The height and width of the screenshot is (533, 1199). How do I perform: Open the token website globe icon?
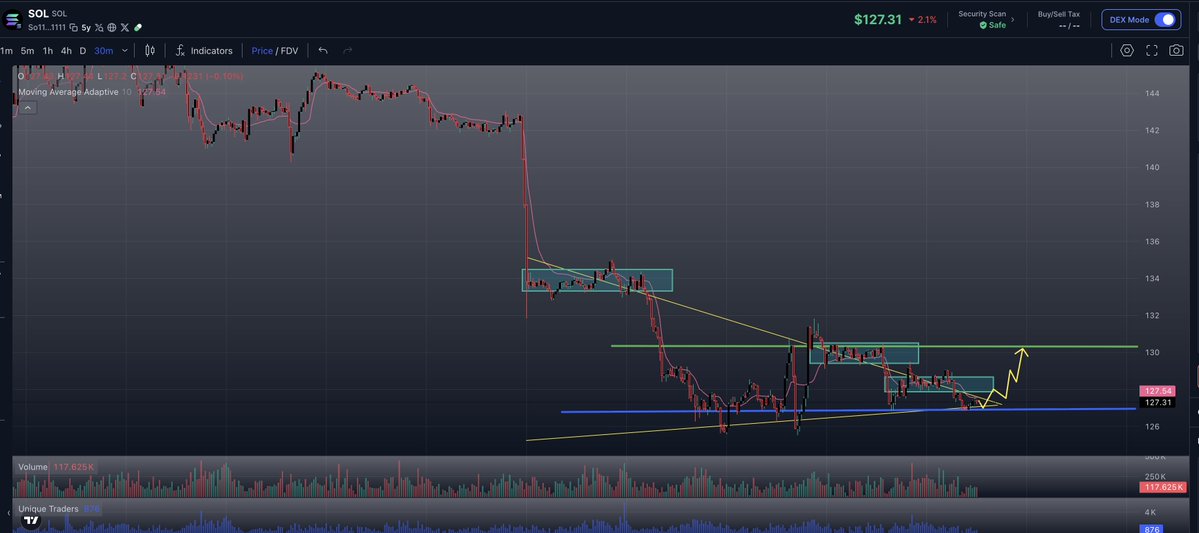pos(112,28)
